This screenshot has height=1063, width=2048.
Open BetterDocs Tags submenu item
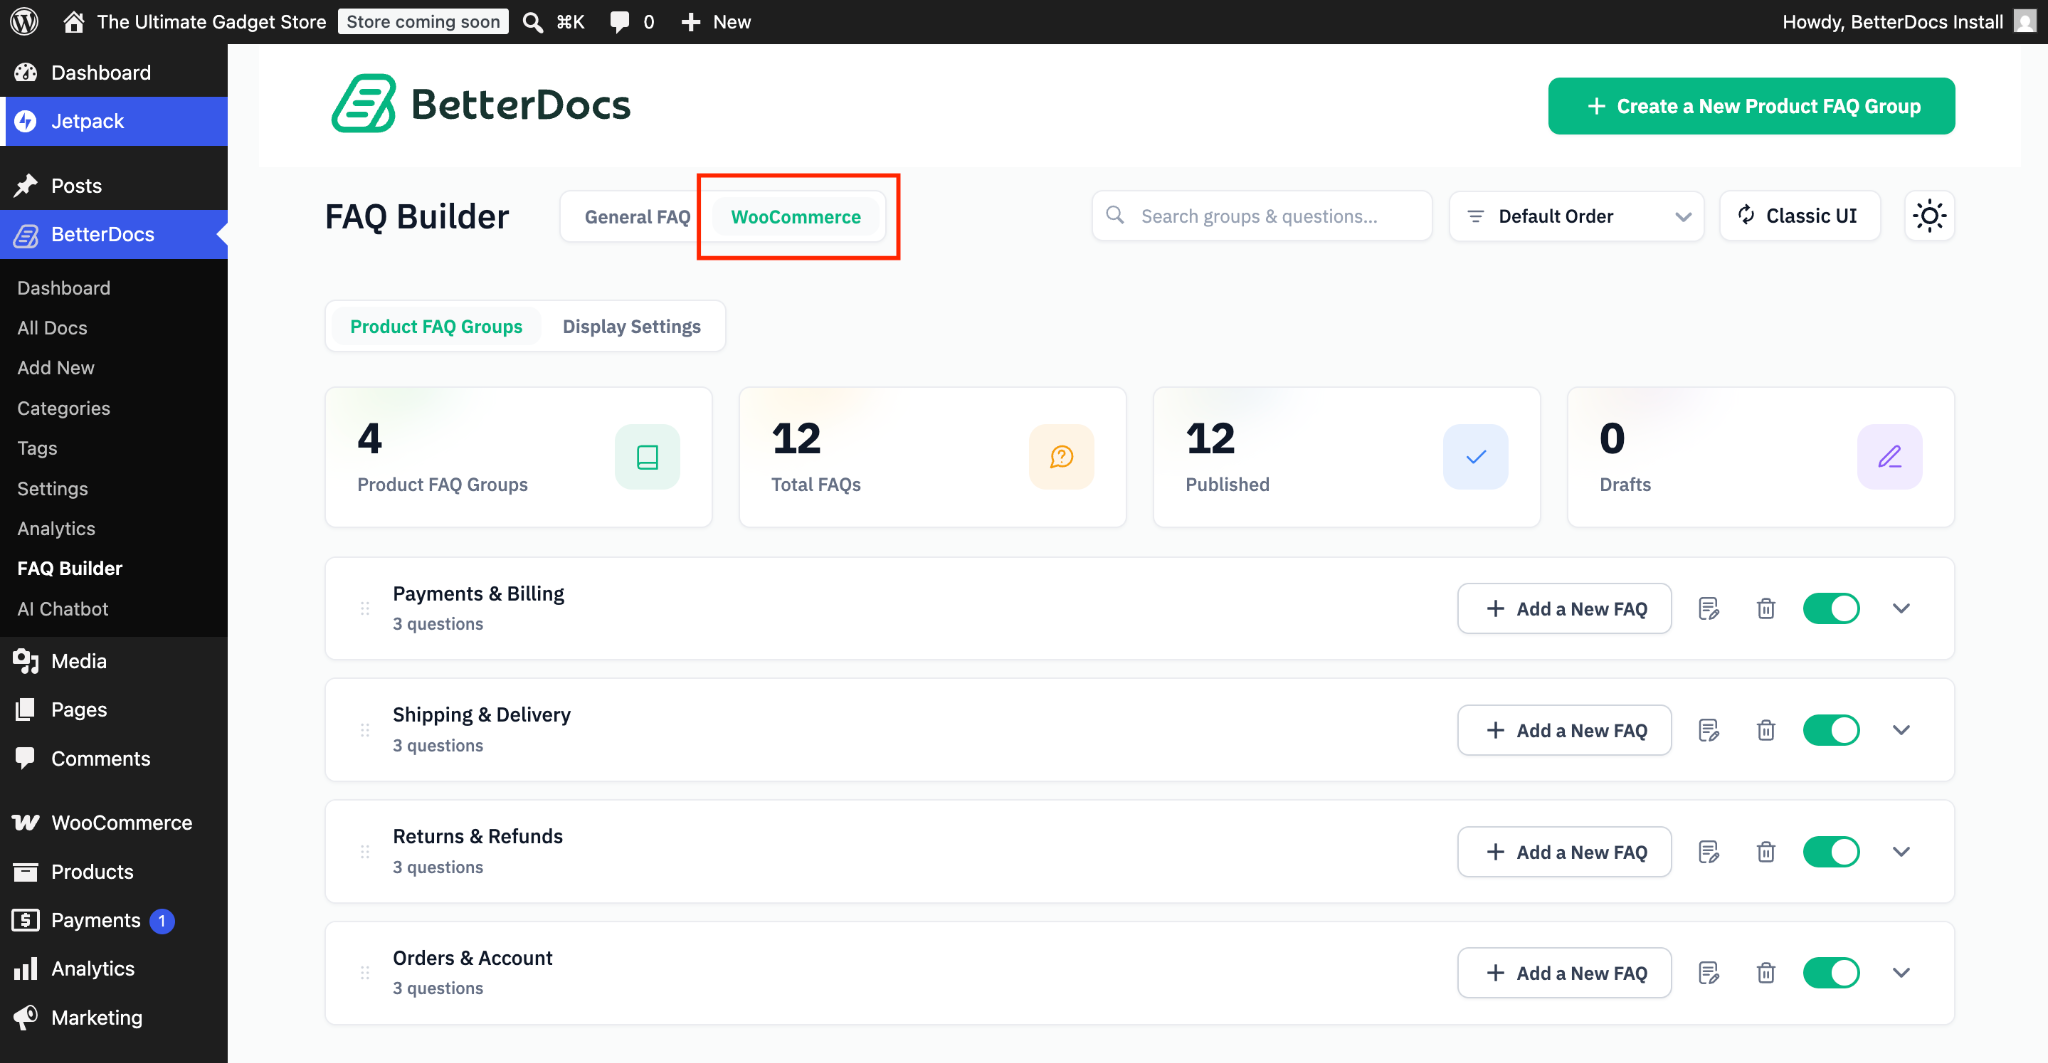point(37,448)
